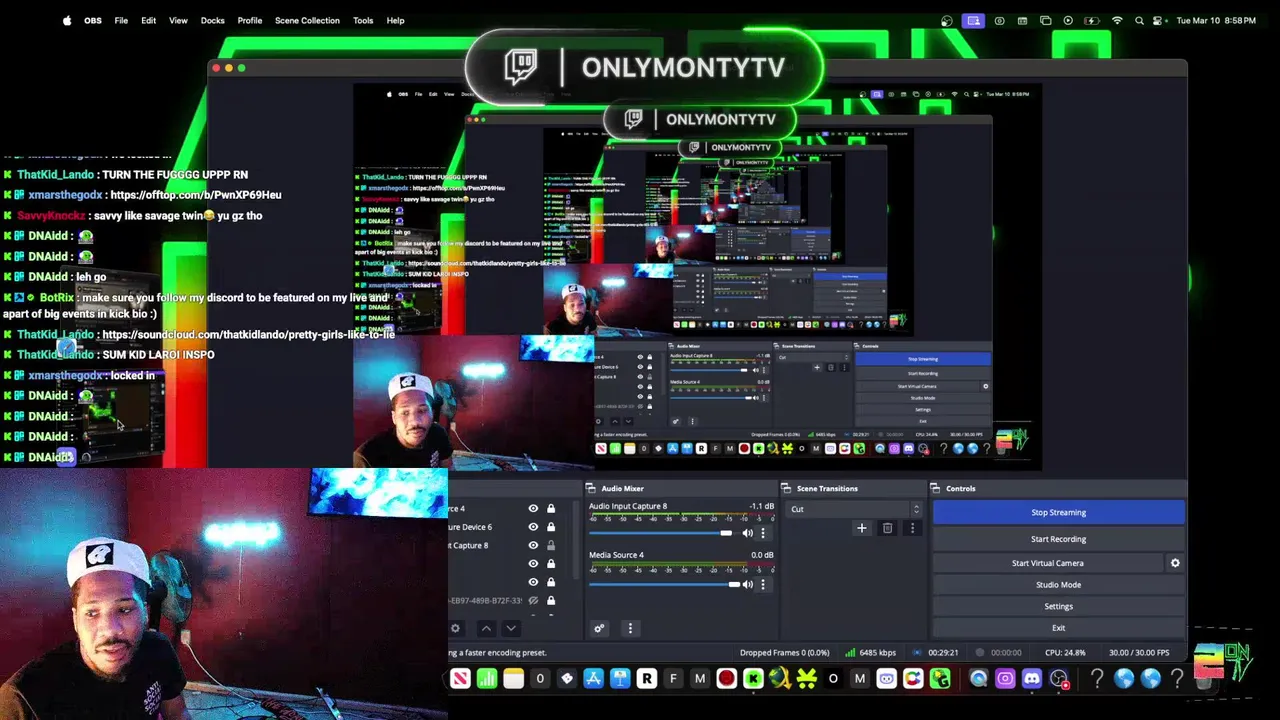Screen dimensions: 1280x720
Task: Open screen sharing indicator in menu bar
Action: pyautogui.click(x=973, y=20)
